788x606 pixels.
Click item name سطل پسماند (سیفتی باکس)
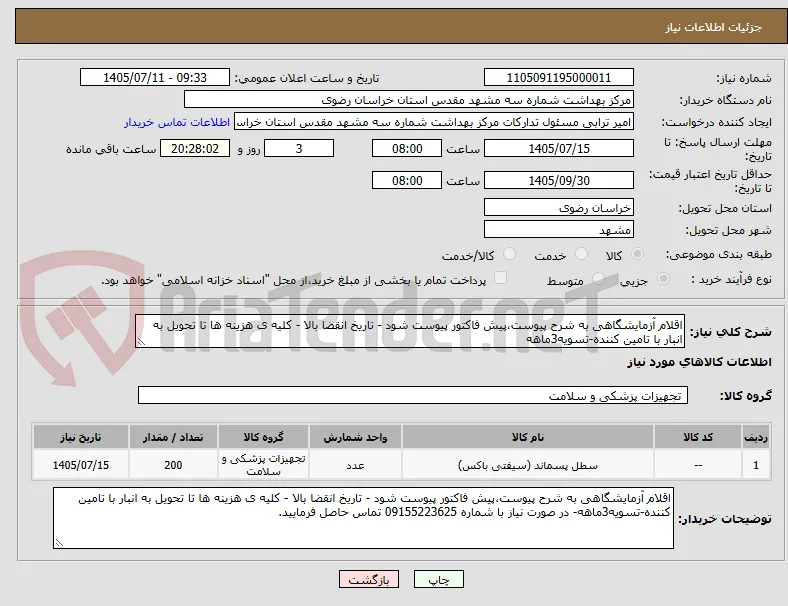[528, 465]
